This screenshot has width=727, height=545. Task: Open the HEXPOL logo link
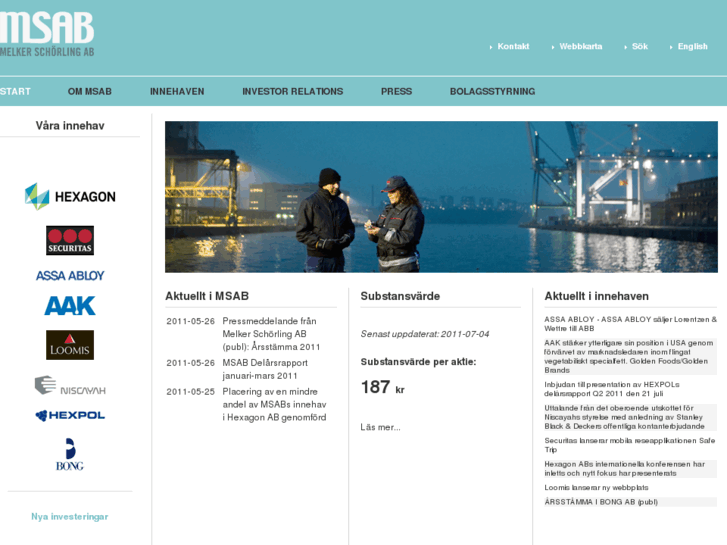(70, 415)
